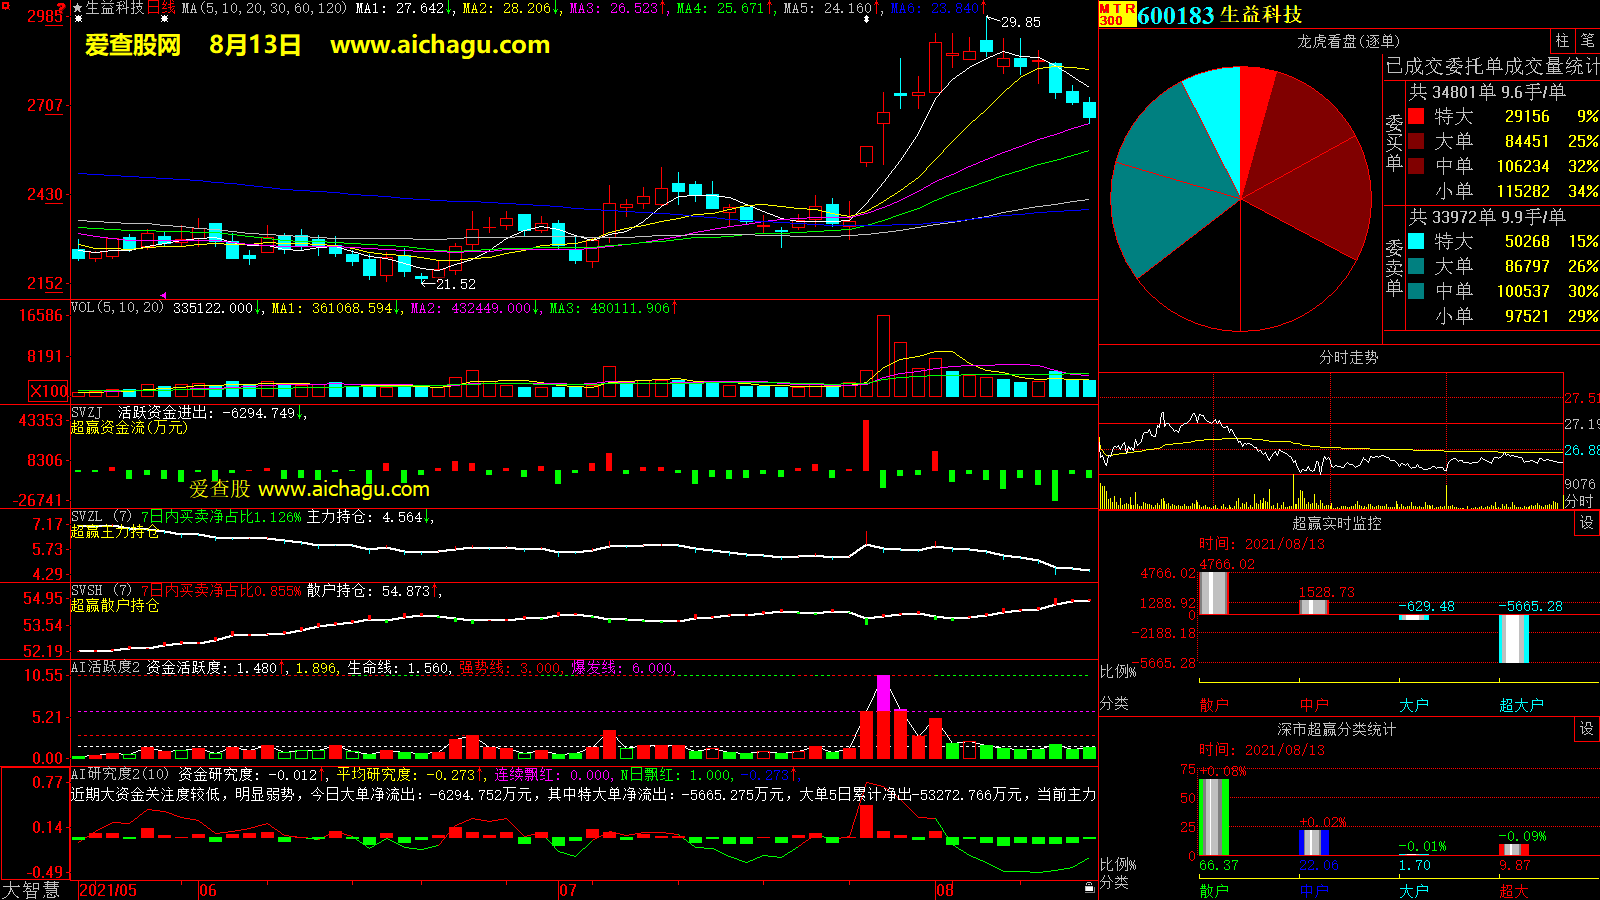Click the magenta arrow marker below price chart
The width and height of the screenshot is (1600, 900).
click(163, 295)
